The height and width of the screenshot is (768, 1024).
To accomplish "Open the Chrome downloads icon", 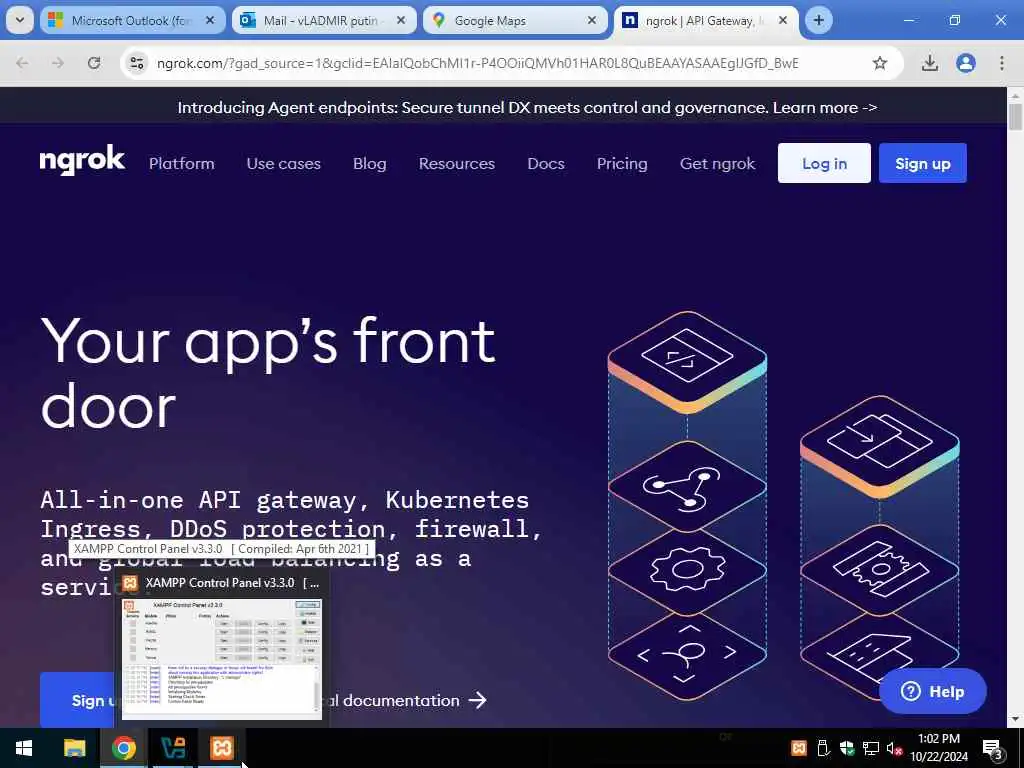I will 930,63.
